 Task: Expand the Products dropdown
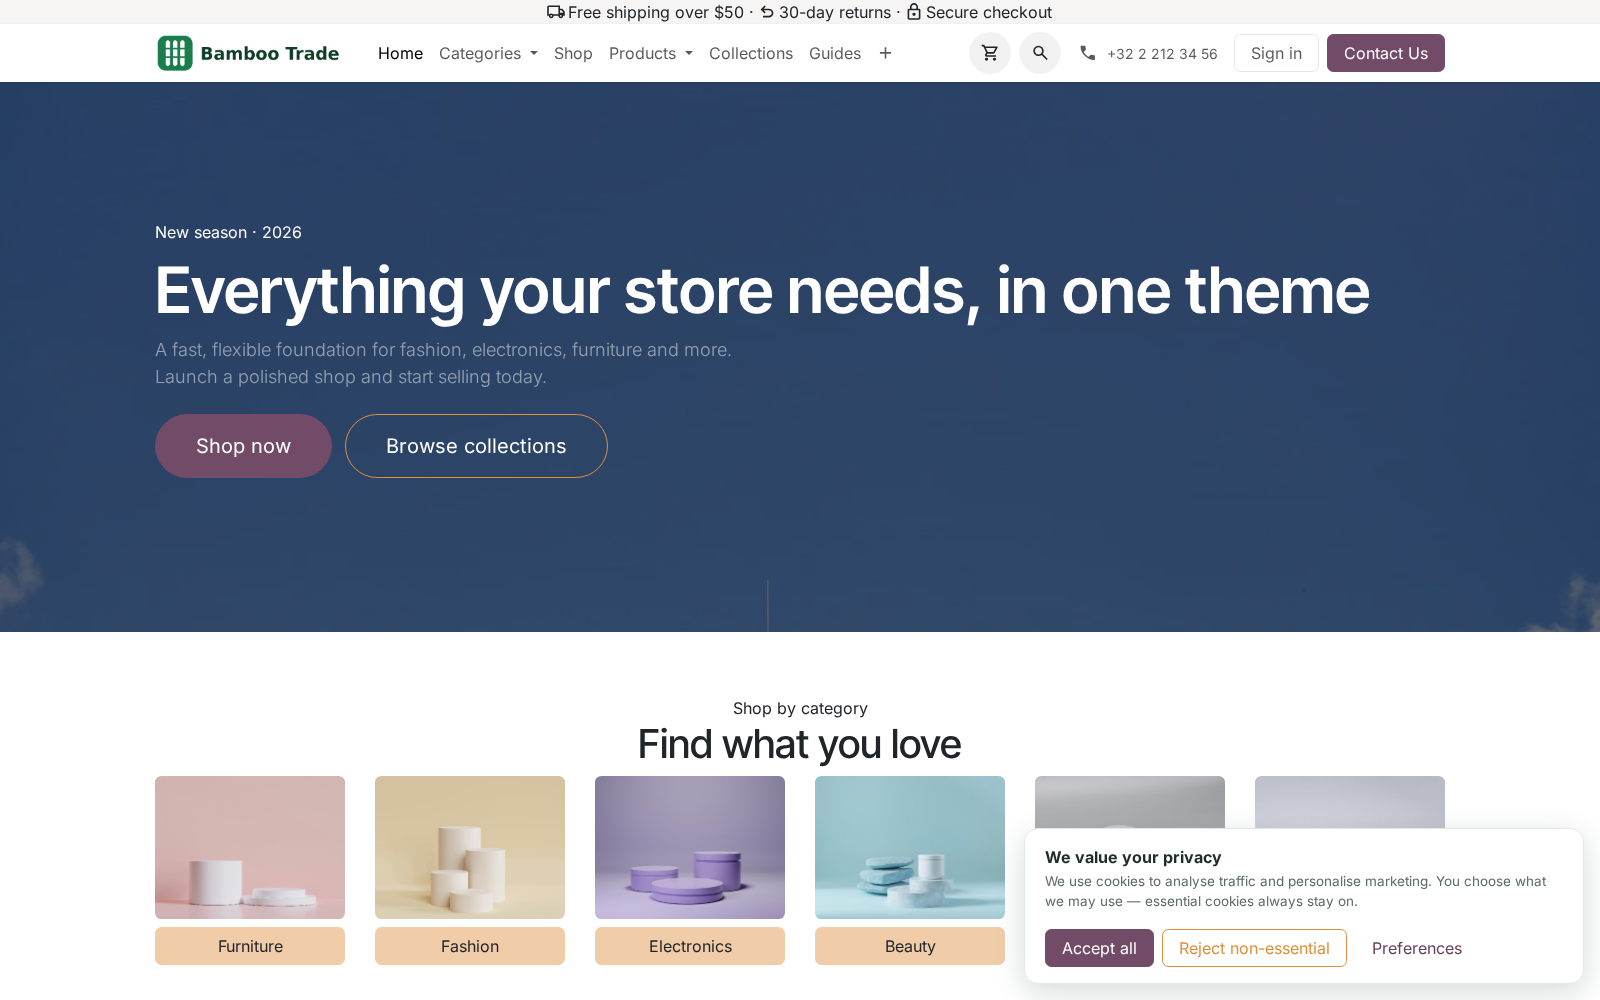651,53
